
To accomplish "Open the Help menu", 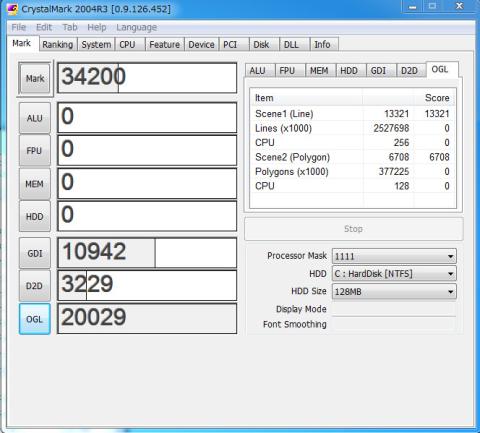I will tap(97, 27).
